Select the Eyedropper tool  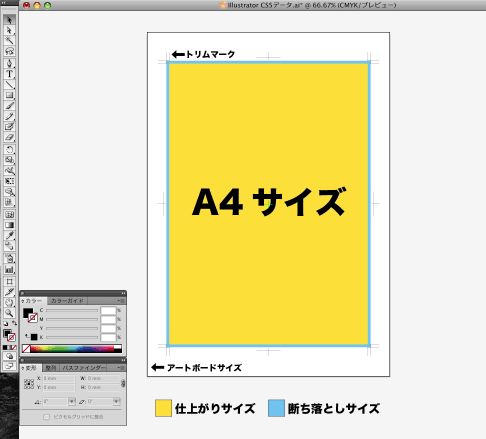[x=9, y=236]
